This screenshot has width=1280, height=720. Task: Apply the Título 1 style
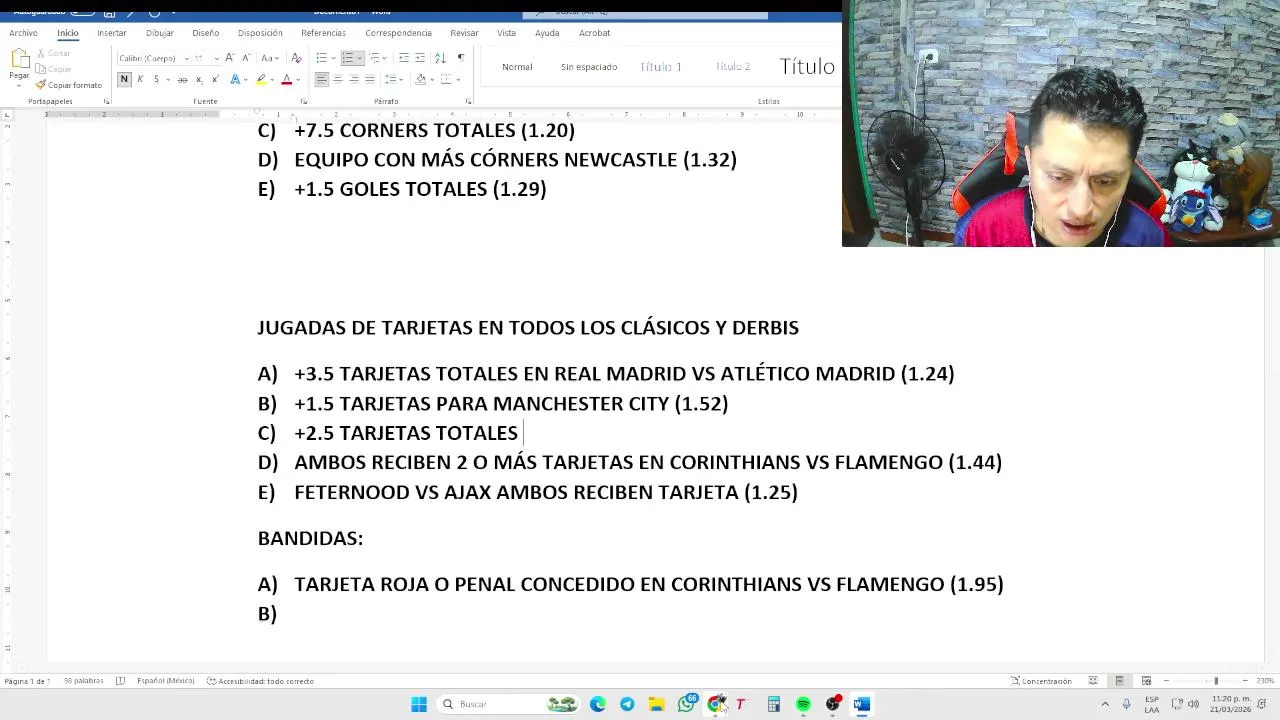(x=661, y=67)
